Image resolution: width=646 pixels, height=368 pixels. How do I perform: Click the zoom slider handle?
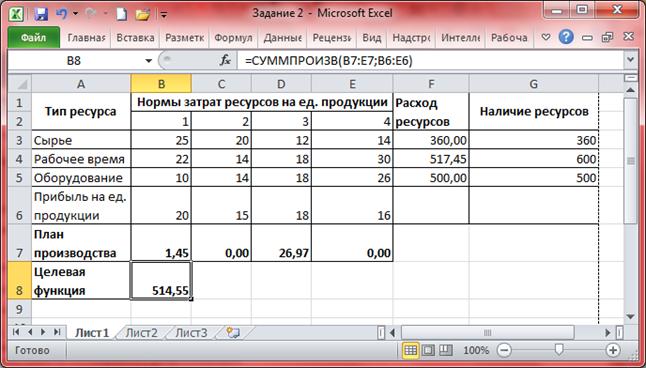click(x=559, y=350)
